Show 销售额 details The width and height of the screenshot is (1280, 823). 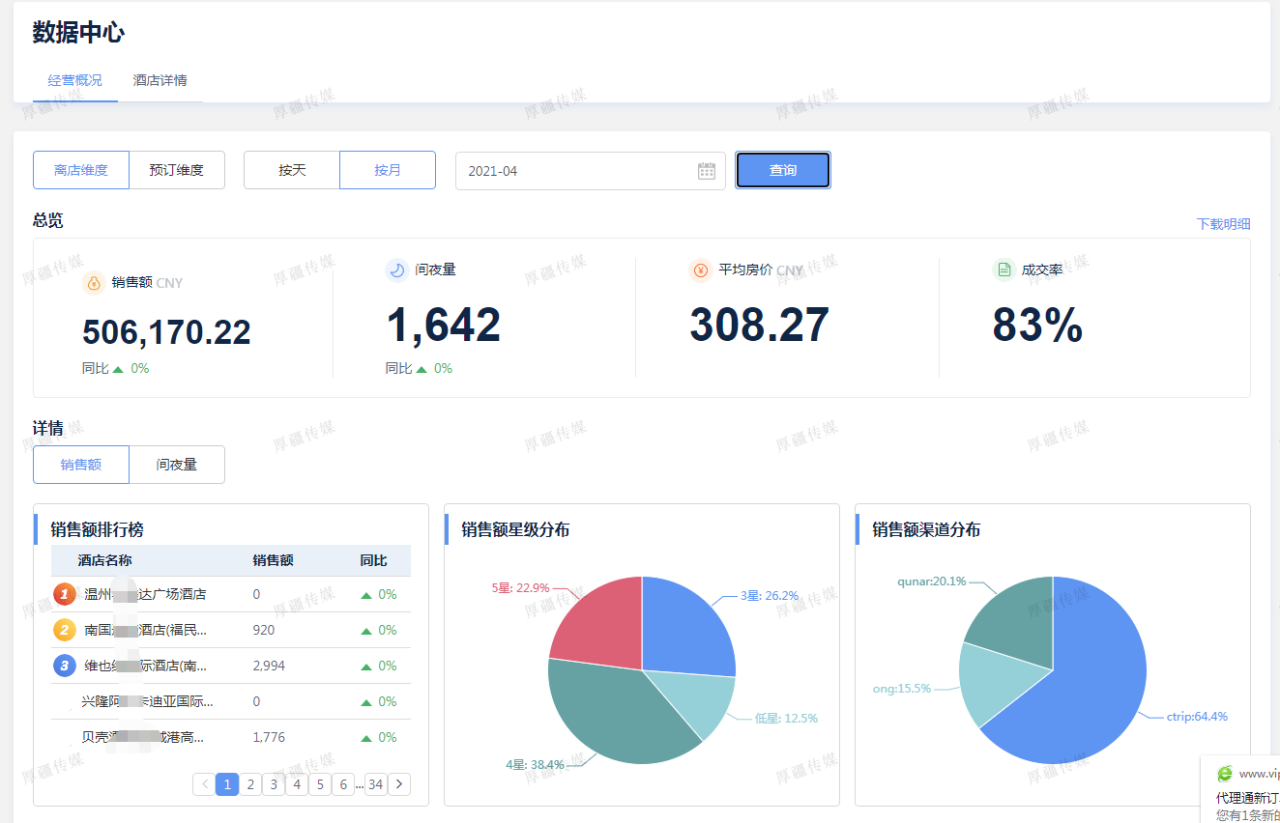[81, 464]
